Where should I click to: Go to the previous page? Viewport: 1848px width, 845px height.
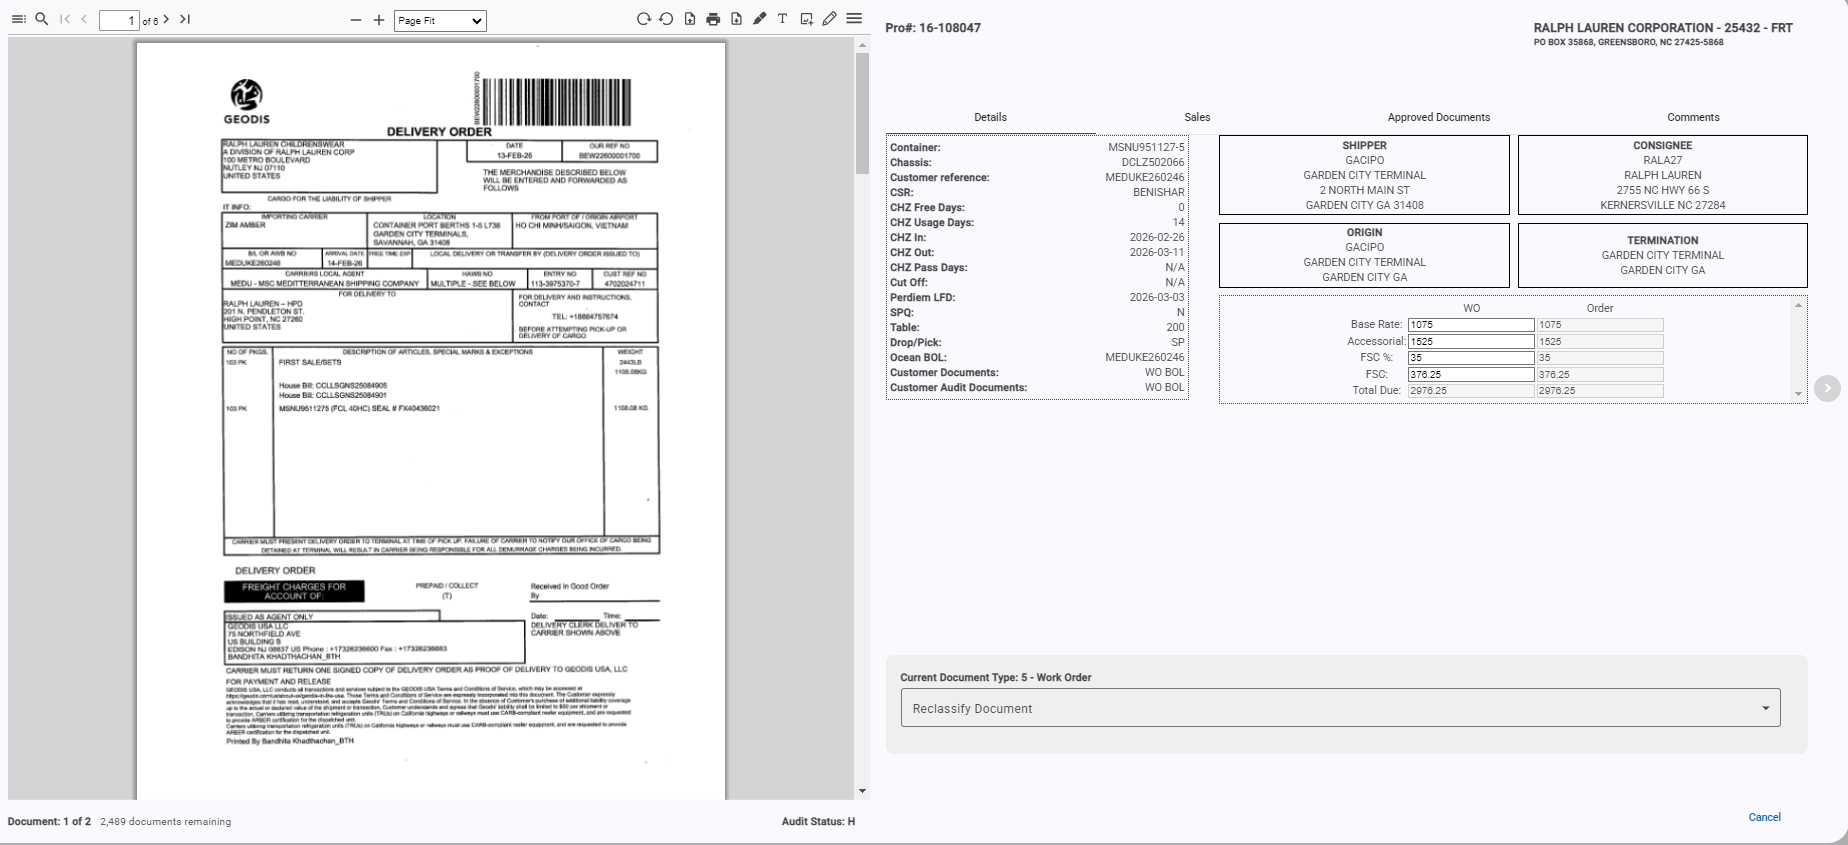tap(84, 19)
